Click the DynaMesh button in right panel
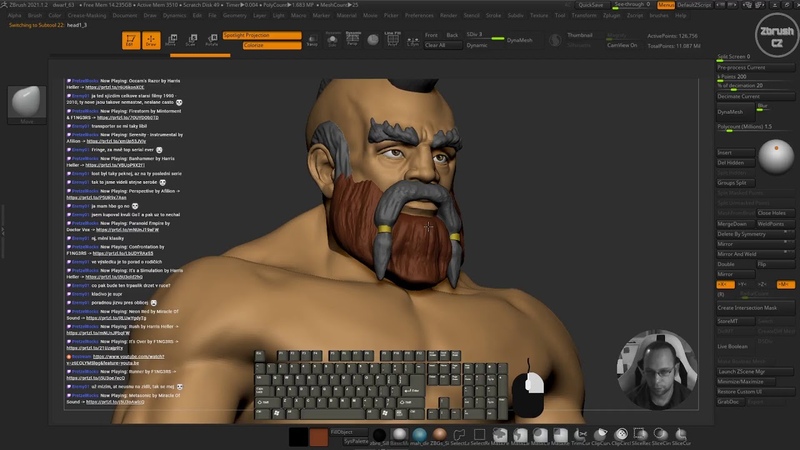Image resolution: width=800 pixels, height=450 pixels. click(735, 112)
